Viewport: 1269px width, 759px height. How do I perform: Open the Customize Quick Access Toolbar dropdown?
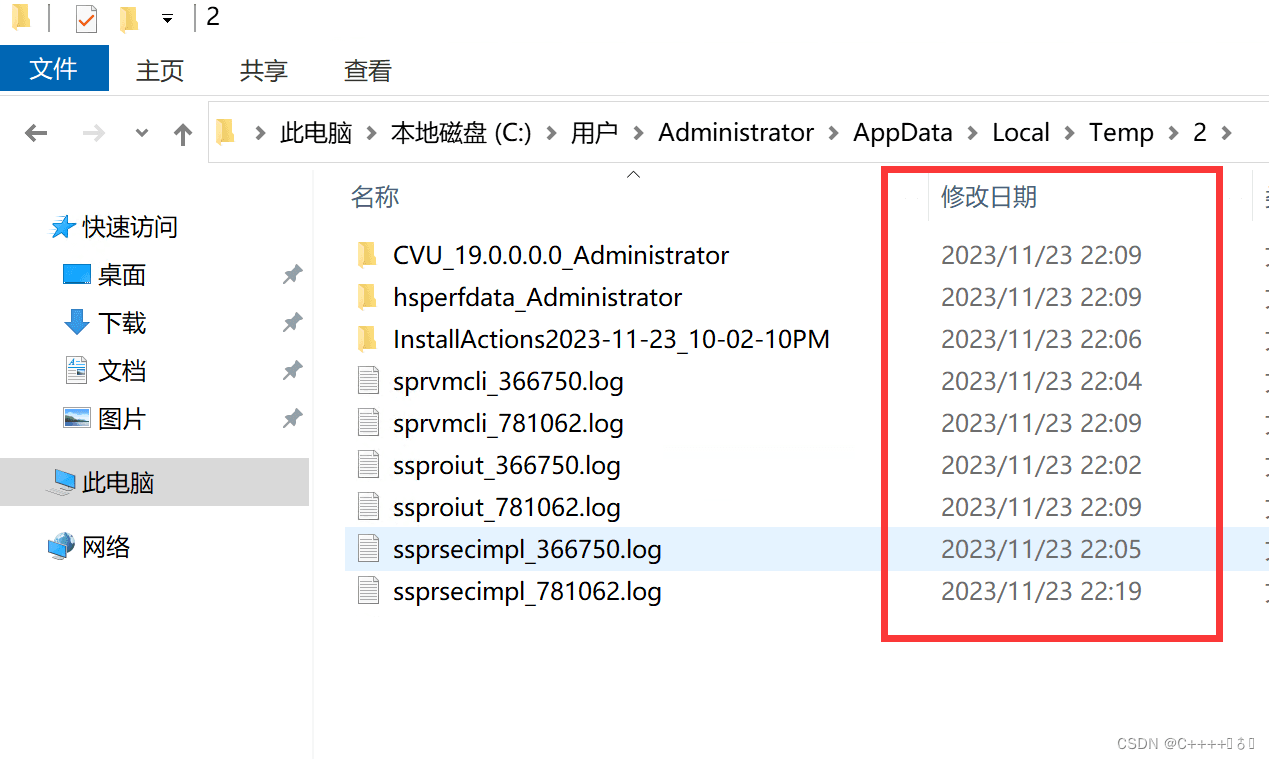coord(167,19)
